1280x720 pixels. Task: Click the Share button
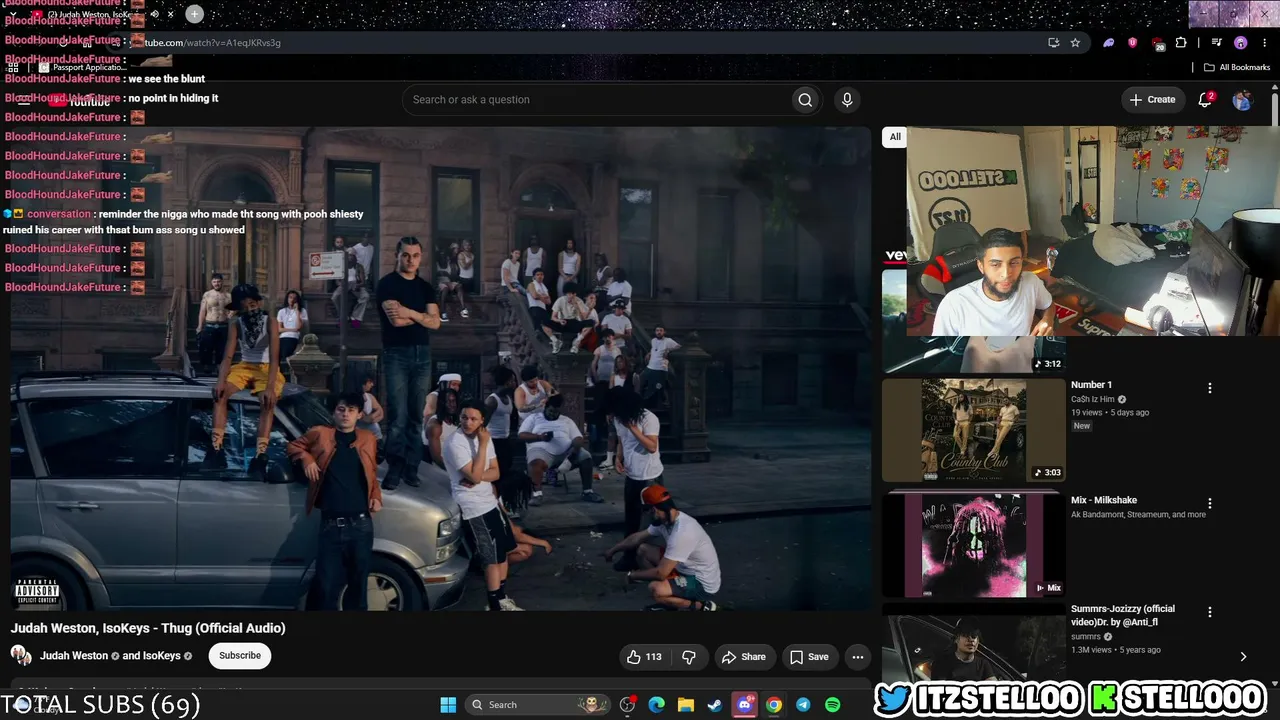click(744, 657)
